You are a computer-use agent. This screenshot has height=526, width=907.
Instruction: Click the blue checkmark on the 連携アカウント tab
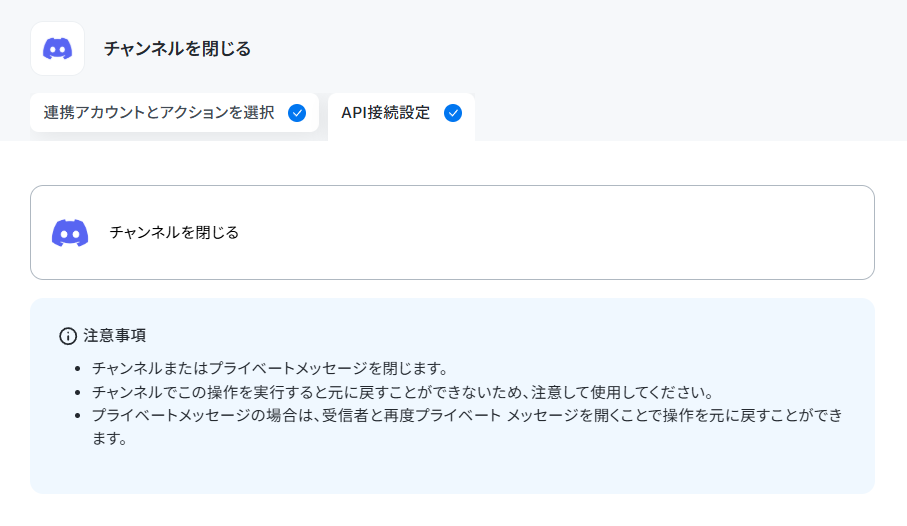point(297,113)
